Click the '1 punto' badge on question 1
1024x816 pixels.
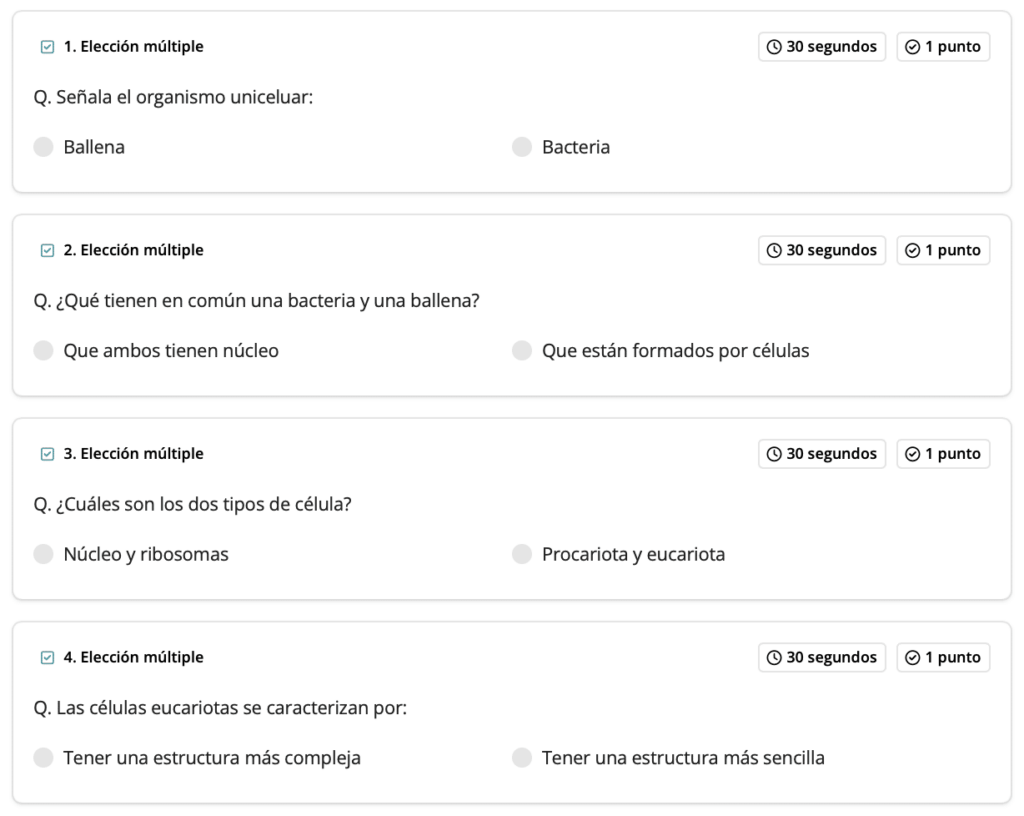click(x=943, y=47)
